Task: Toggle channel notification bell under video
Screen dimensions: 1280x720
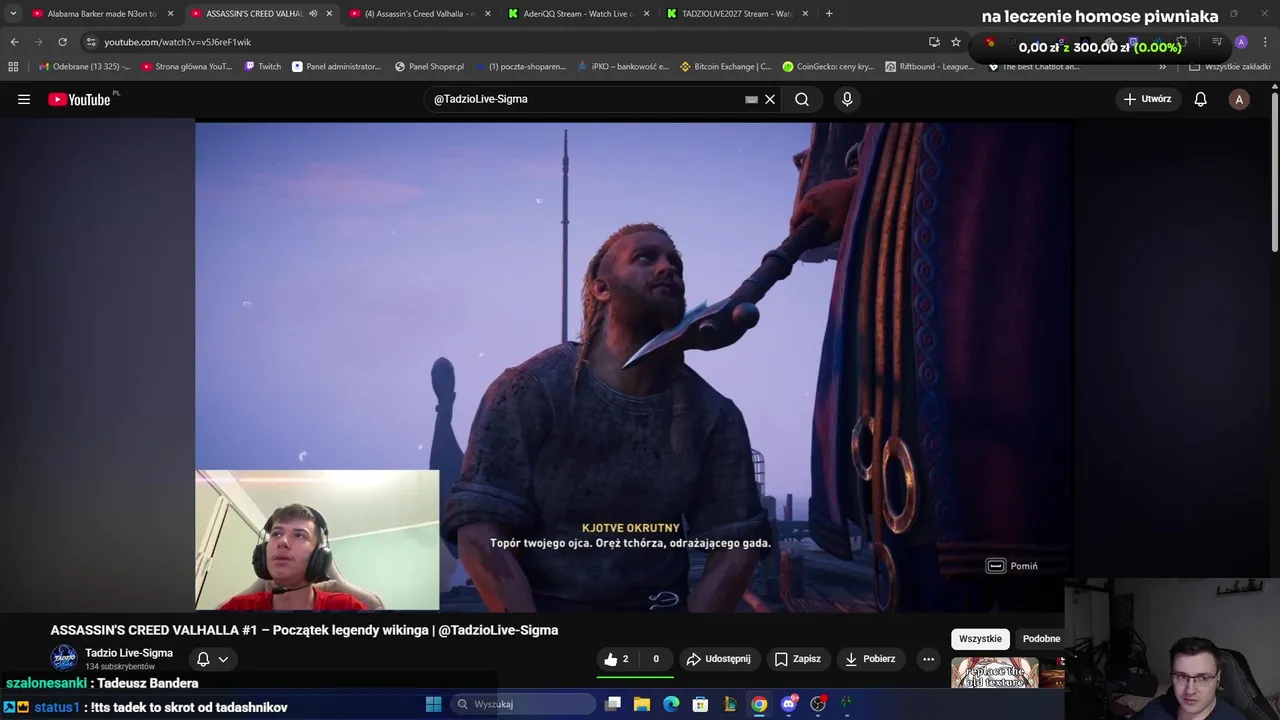Action: (203, 659)
